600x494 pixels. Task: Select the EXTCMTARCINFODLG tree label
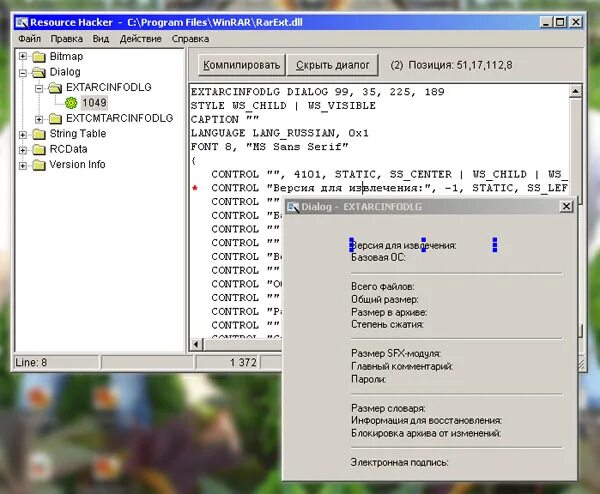[x=119, y=118]
